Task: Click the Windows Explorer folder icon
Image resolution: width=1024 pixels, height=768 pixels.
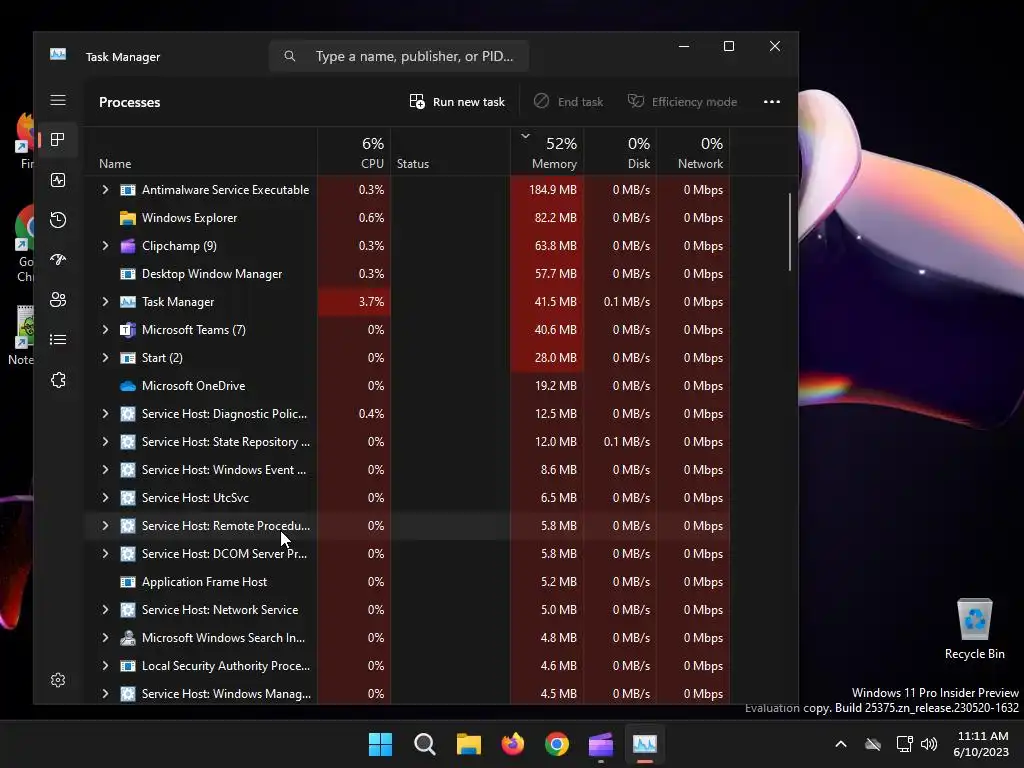Action: (x=128, y=217)
